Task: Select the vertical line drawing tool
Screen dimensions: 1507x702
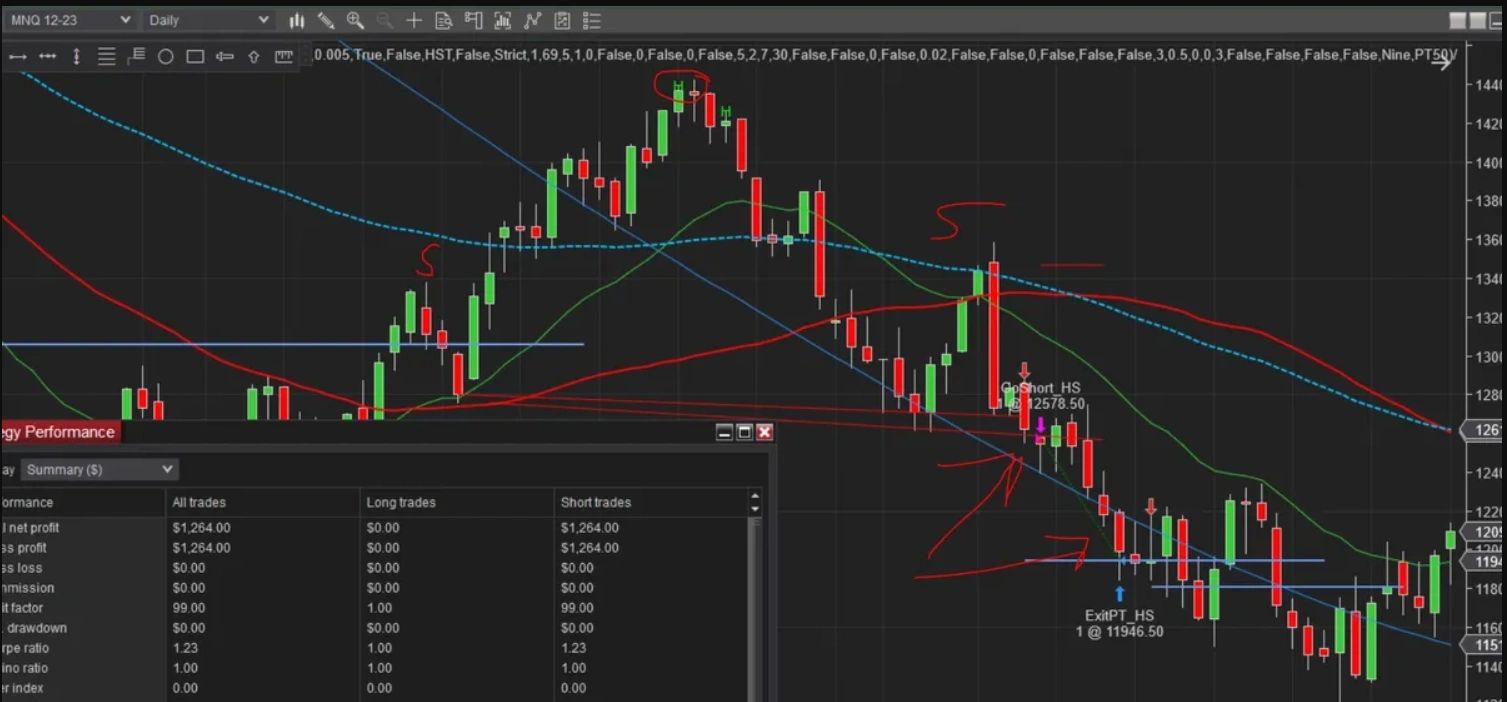Action: pos(77,57)
